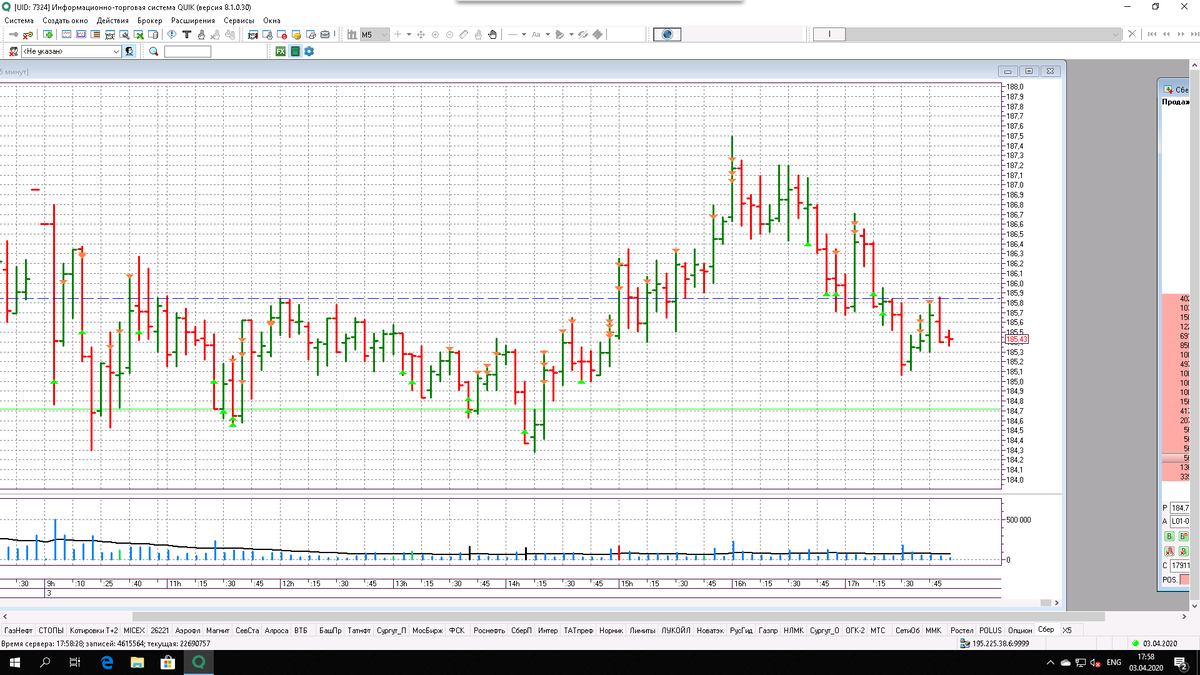
Task: Open the <Не указан> account combo box
Action: tap(70, 51)
